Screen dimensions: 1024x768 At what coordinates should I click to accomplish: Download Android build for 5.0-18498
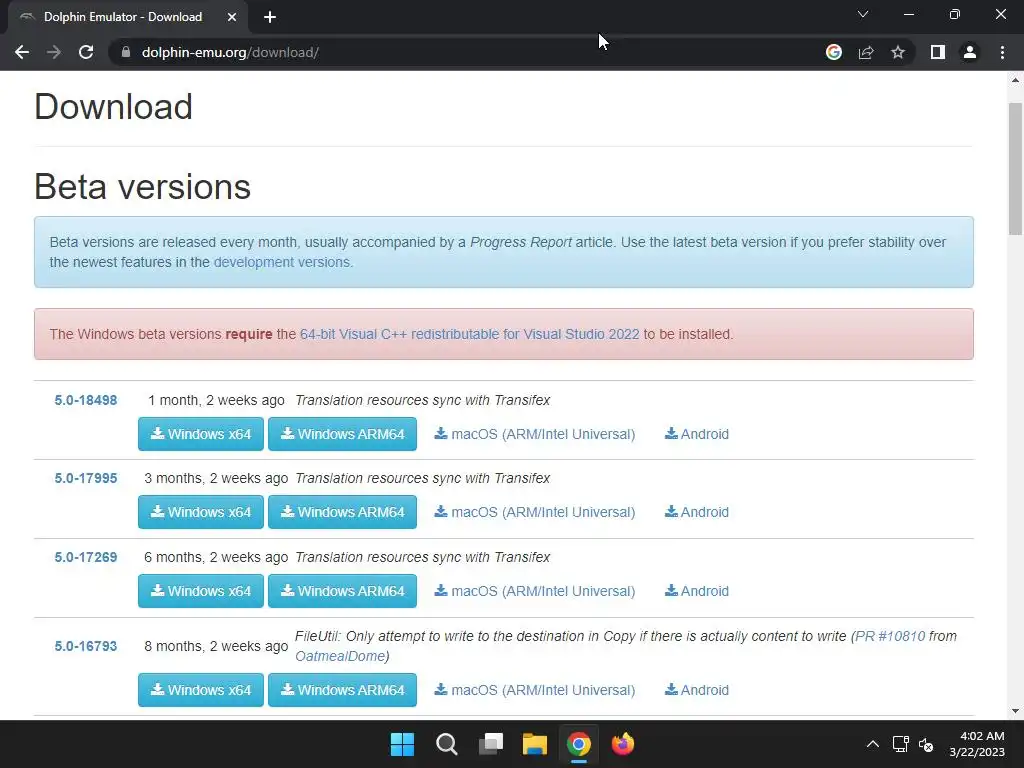coord(697,434)
